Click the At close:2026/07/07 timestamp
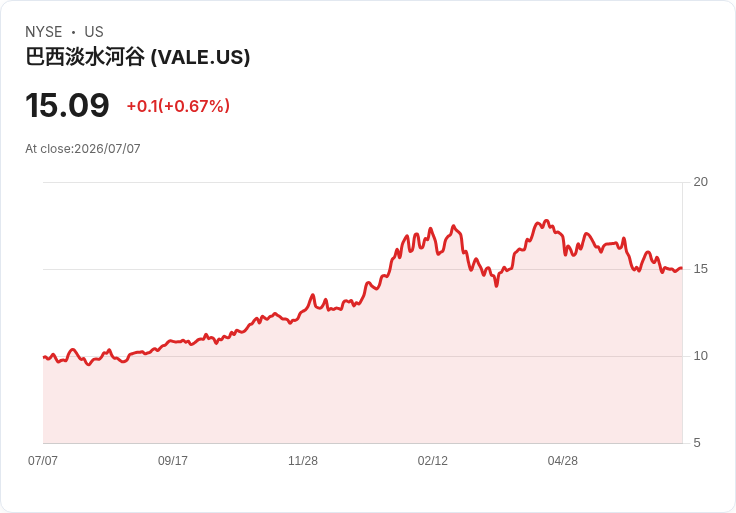This screenshot has width=736, height=513. point(83,149)
